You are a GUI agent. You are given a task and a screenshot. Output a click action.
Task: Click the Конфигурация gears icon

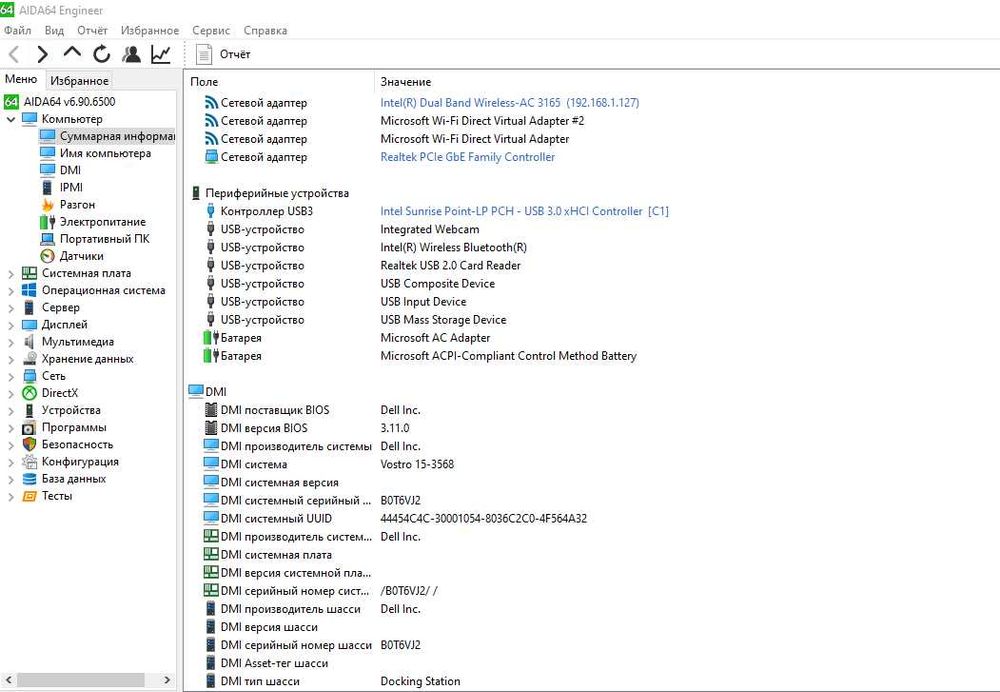point(29,462)
